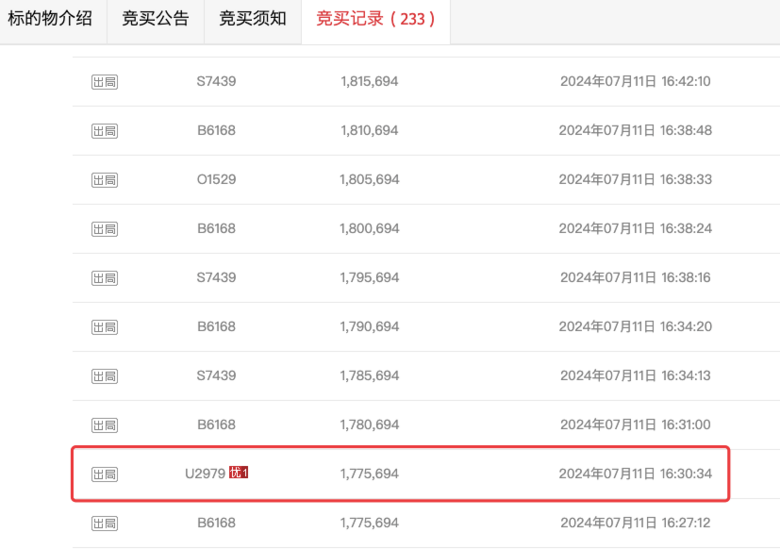Click bidder code O1529
The image size is (780, 549).
coord(216,179)
